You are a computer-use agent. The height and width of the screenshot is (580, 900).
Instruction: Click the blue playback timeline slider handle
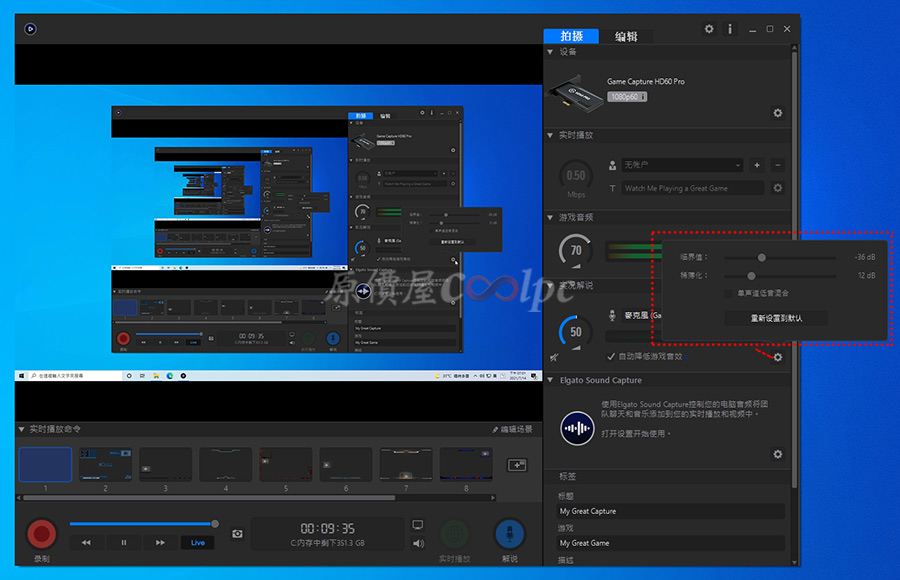point(215,524)
